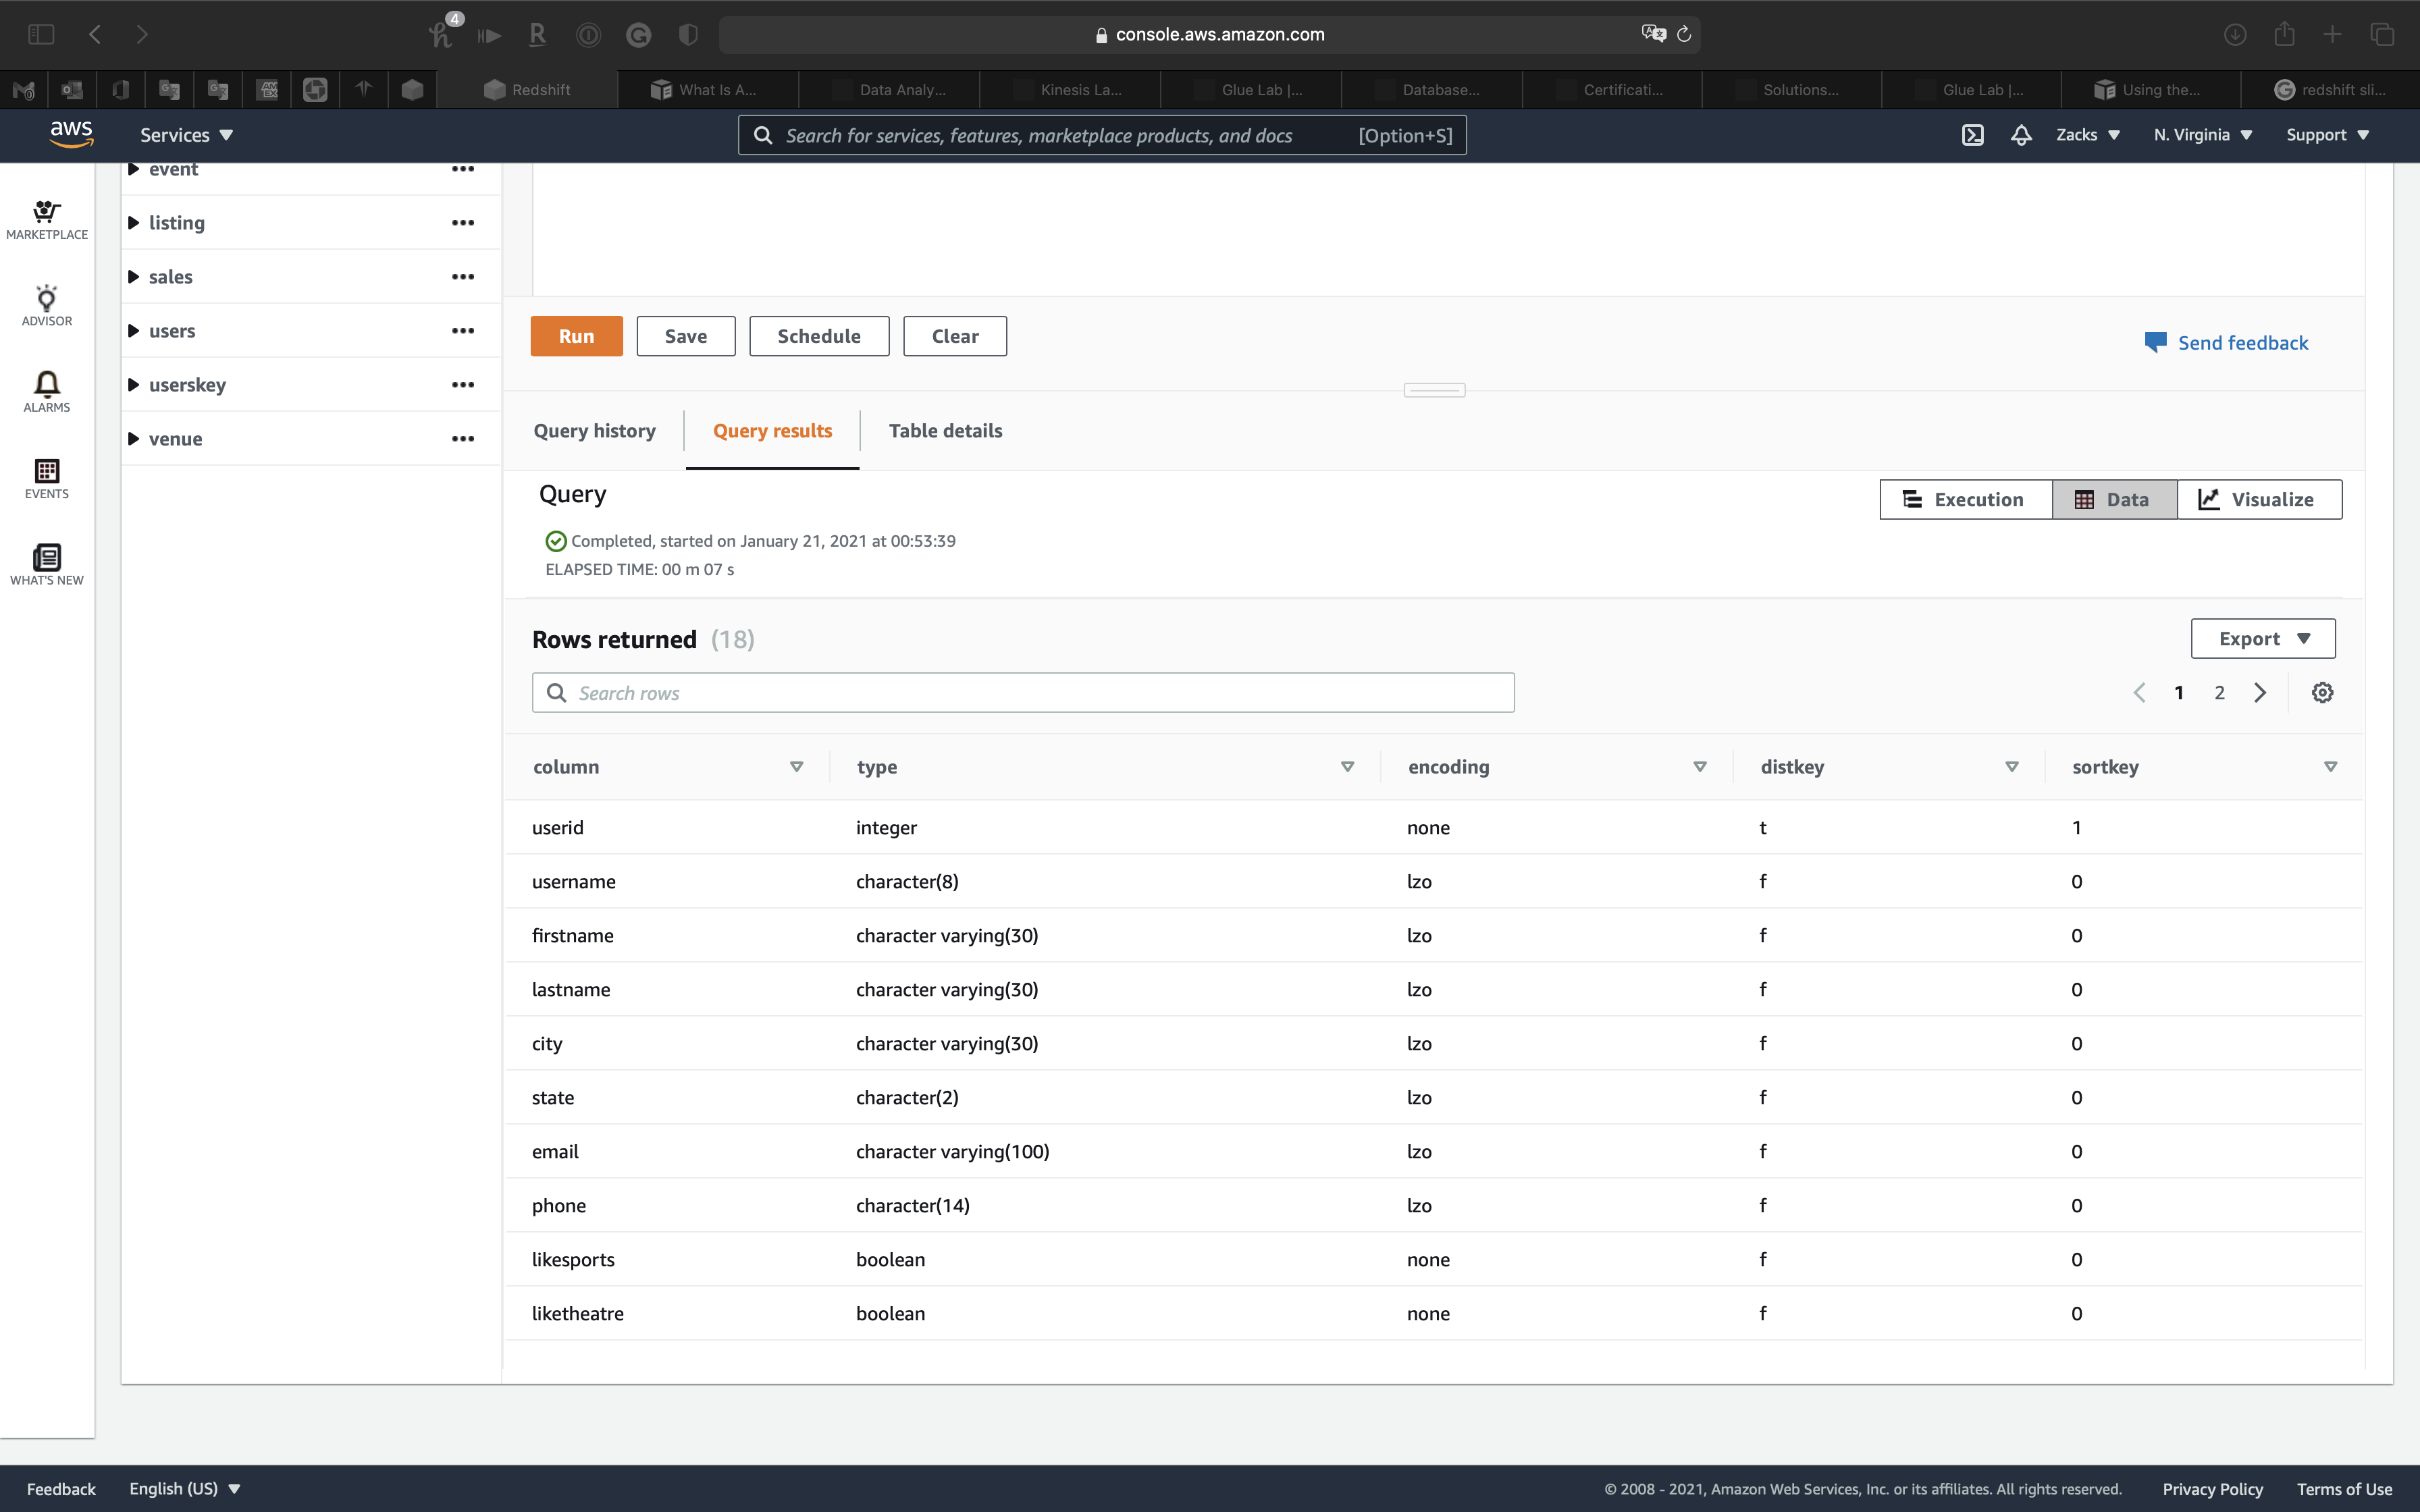Switch results view to Execution
This screenshot has width=2420, height=1512.
(x=1964, y=500)
